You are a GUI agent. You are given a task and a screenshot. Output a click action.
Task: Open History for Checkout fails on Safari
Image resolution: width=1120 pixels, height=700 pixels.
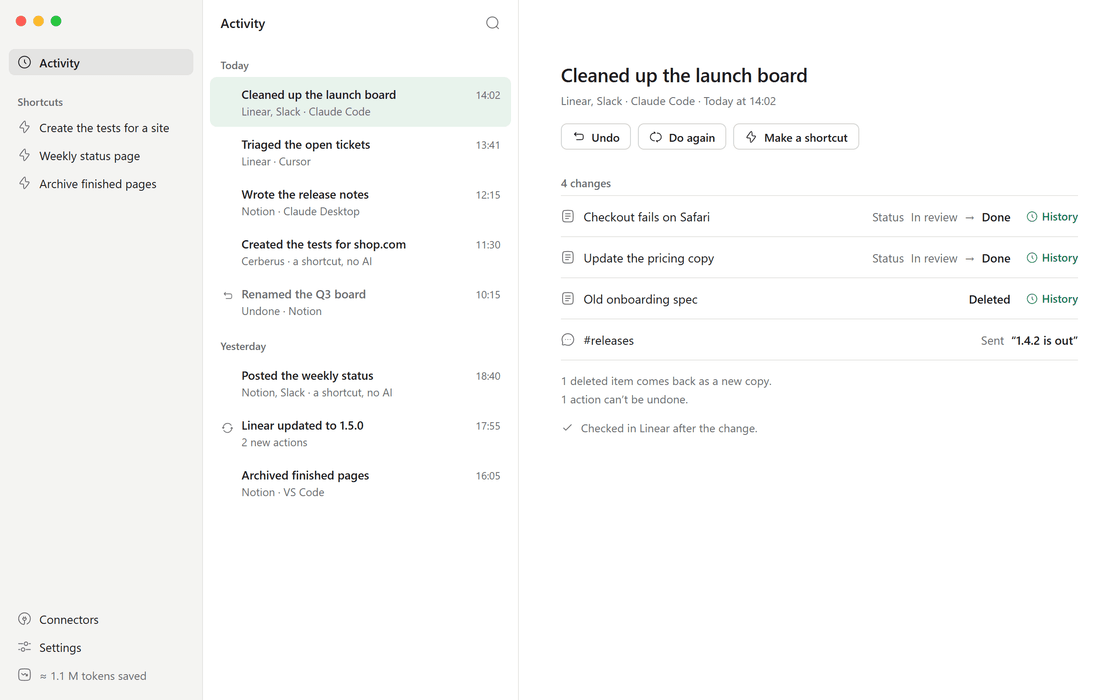pyautogui.click(x=1052, y=216)
